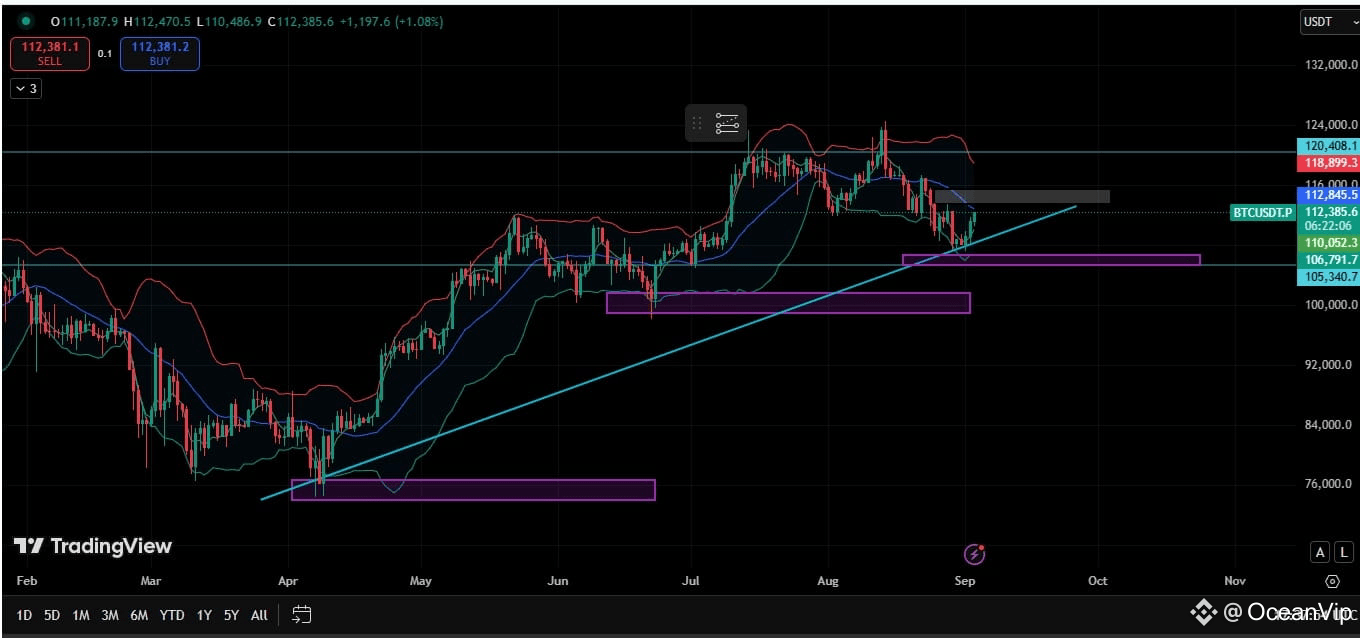Image resolution: width=1360 pixels, height=638 pixels.
Task: Select the 1Y time range
Action: click(204, 615)
